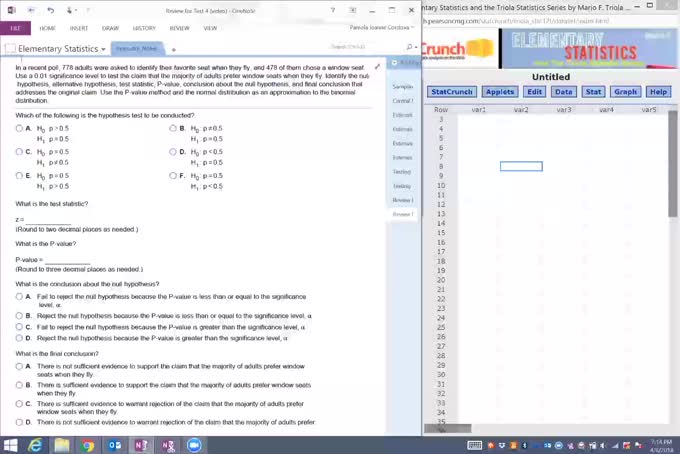Expand the Elementary Statistics notebook dropdown
The width and height of the screenshot is (680, 454).
(104, 49)
